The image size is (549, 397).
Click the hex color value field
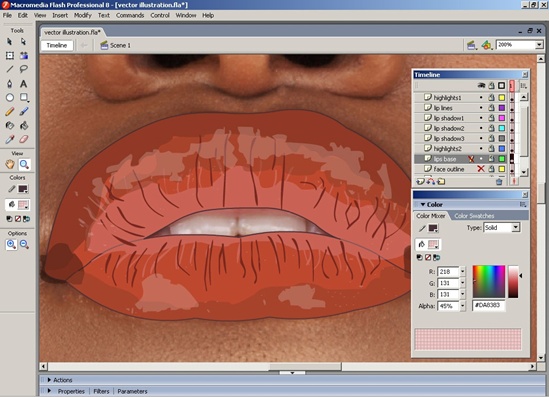click(x=488, y=305)
